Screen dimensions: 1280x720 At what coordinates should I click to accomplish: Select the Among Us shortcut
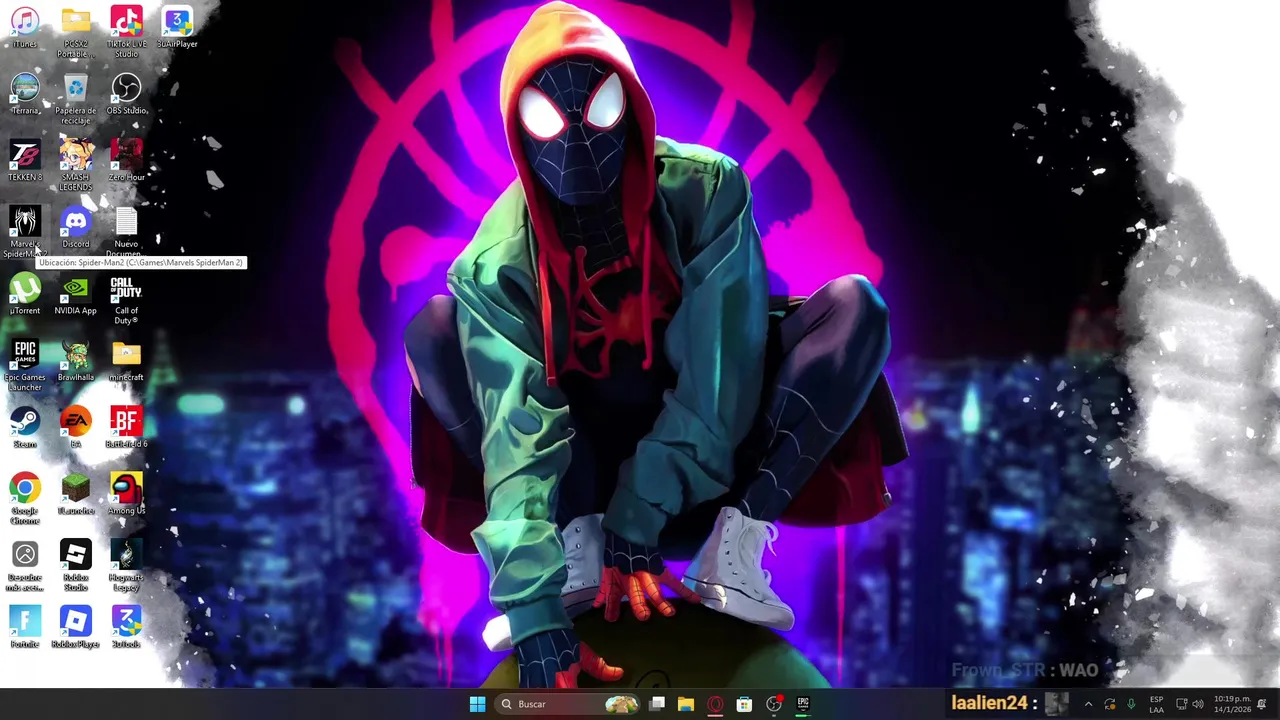pyautogui.click(x=126, y=495)
